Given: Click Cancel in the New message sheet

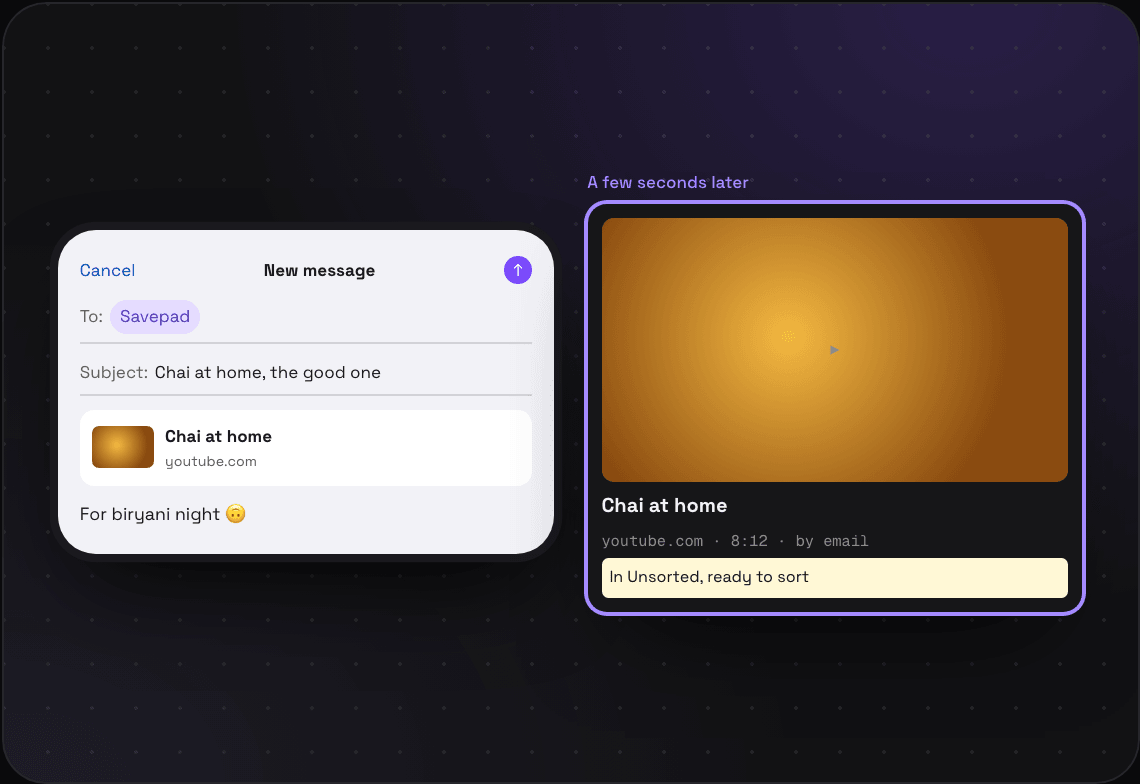Looking at the screenshot, I should (x=108, y=271).
